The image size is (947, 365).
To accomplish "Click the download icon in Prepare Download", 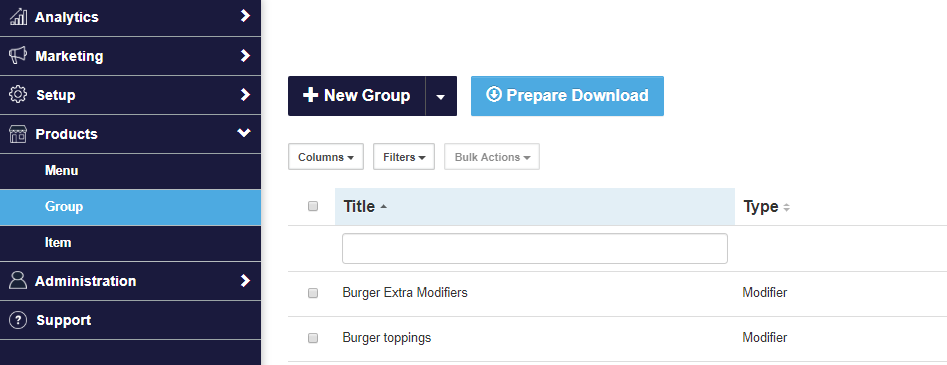I will click(x=493, y=95).
